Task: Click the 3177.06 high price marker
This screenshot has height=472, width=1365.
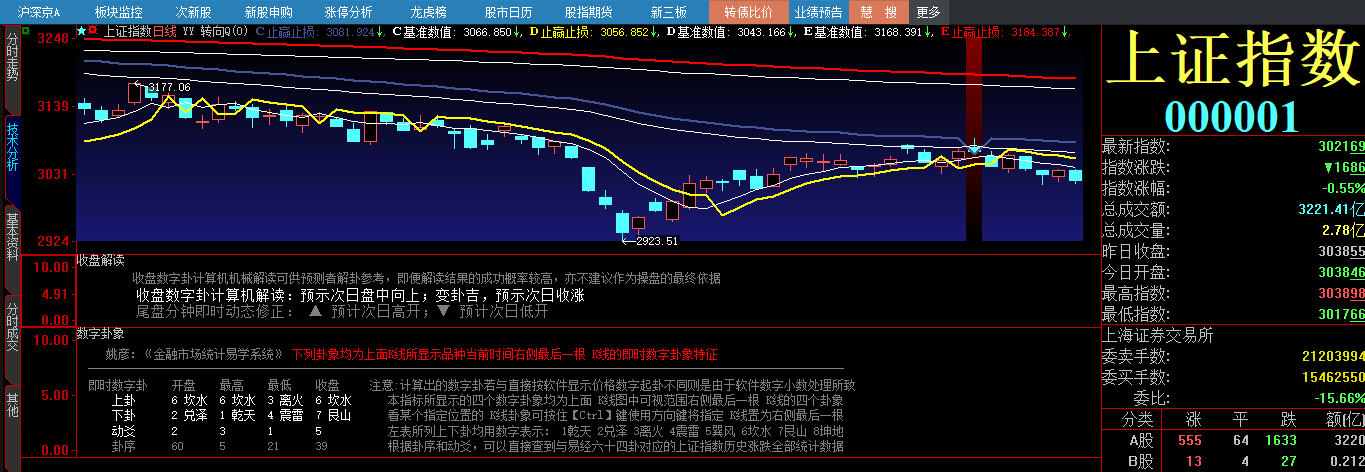Action: coord(168,88)
